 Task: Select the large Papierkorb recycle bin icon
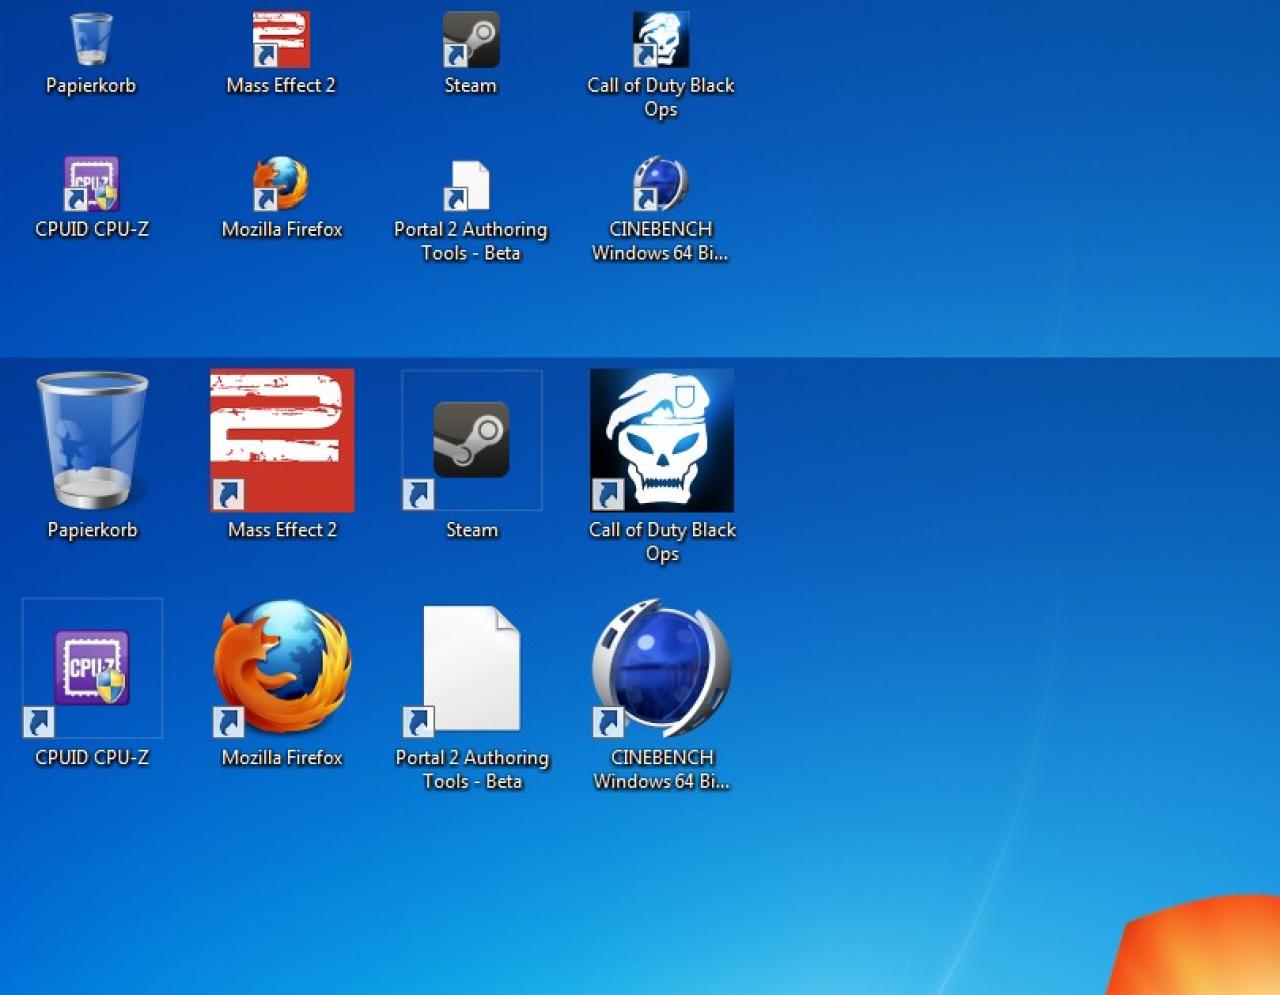click(x=92, y=440)
